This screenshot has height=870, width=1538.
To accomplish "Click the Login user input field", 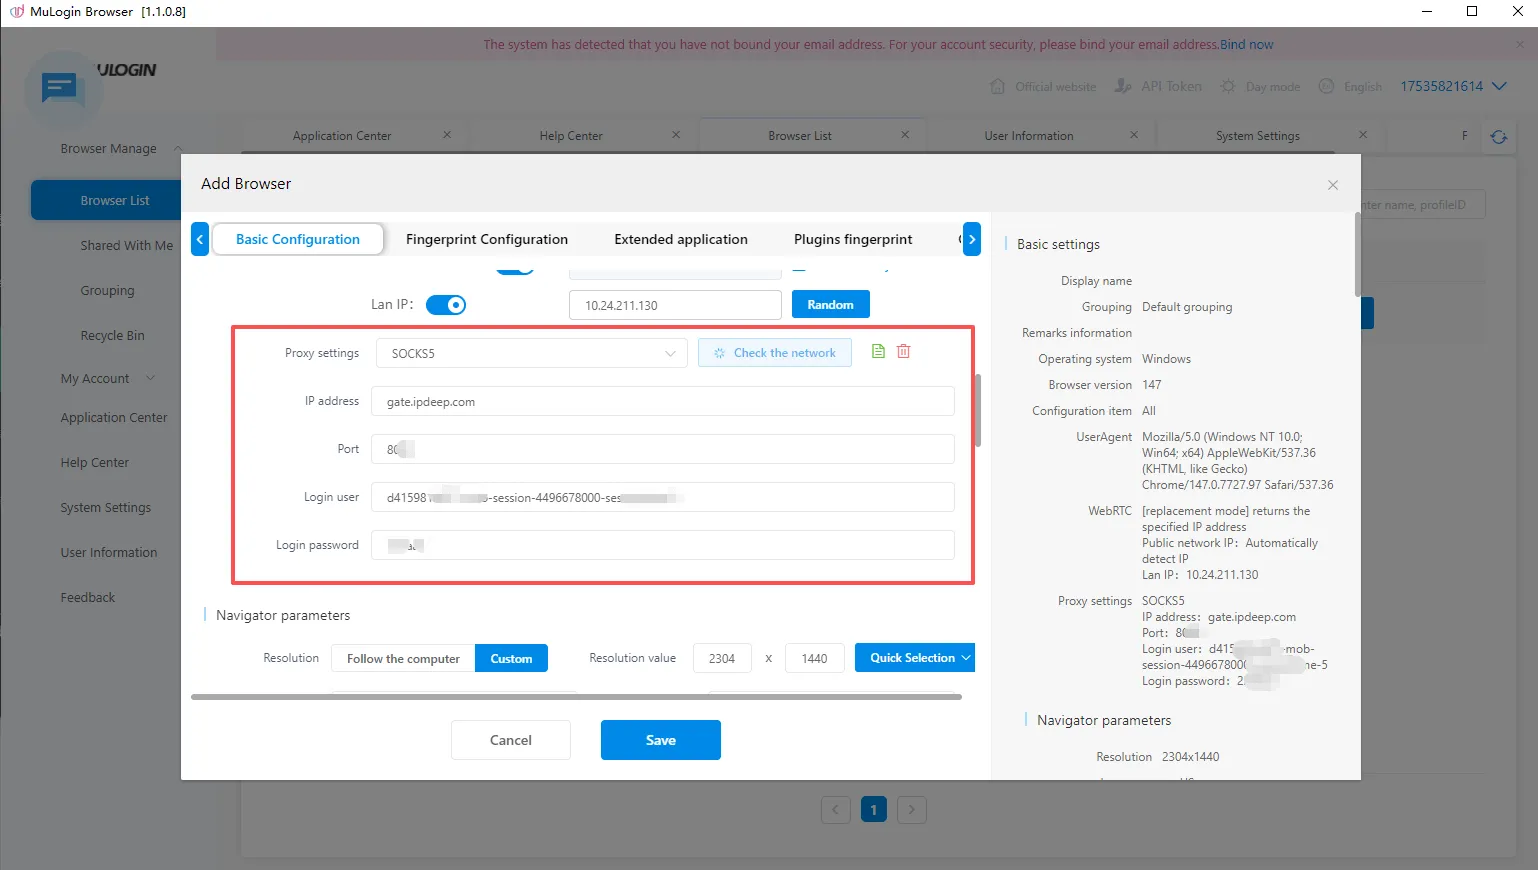I will (663, 497).
